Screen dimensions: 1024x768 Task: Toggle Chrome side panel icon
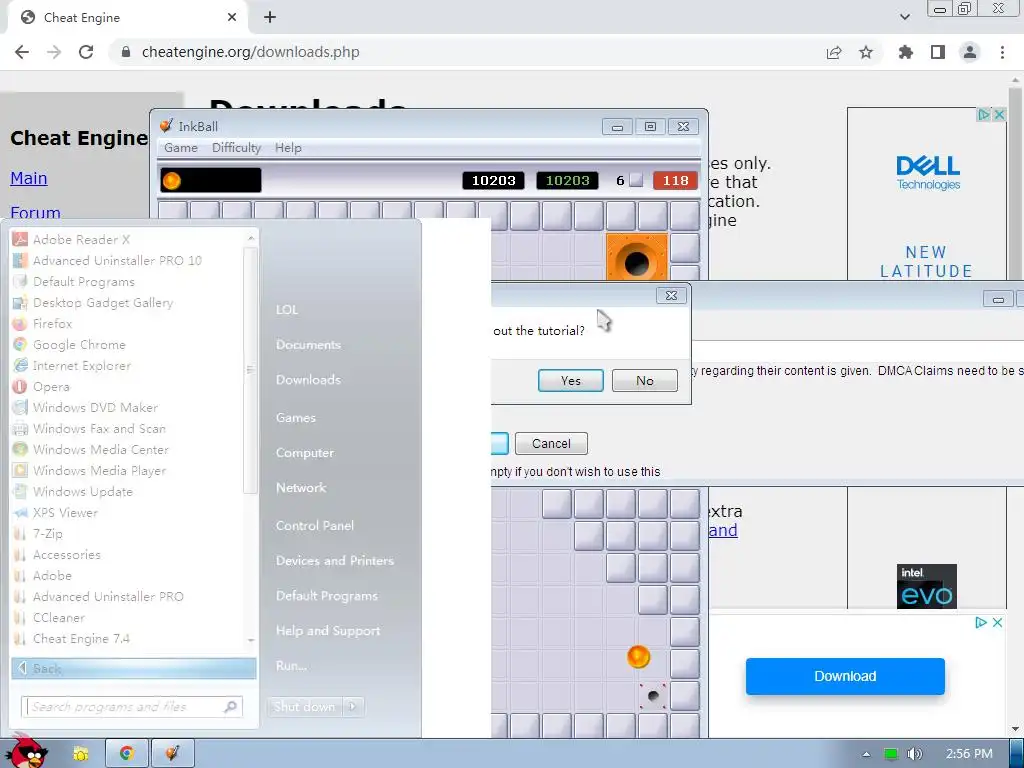[938, 52]
